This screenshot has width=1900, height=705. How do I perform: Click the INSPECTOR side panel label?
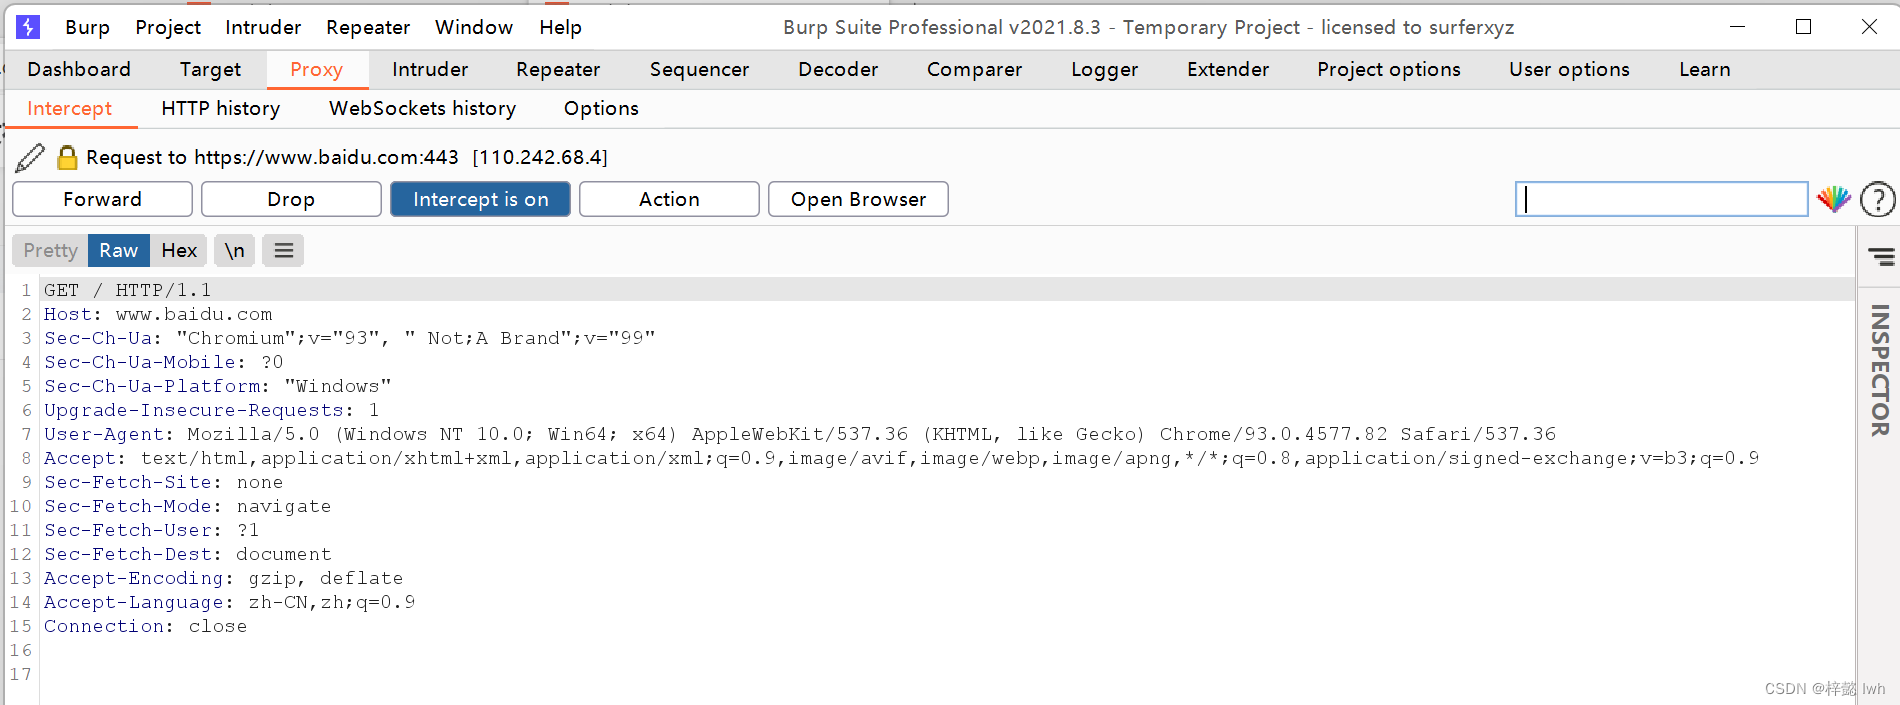1880,370
